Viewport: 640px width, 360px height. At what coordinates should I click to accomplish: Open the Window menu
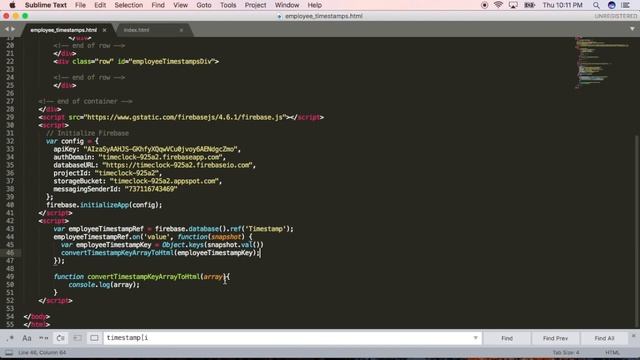point(287,5)
